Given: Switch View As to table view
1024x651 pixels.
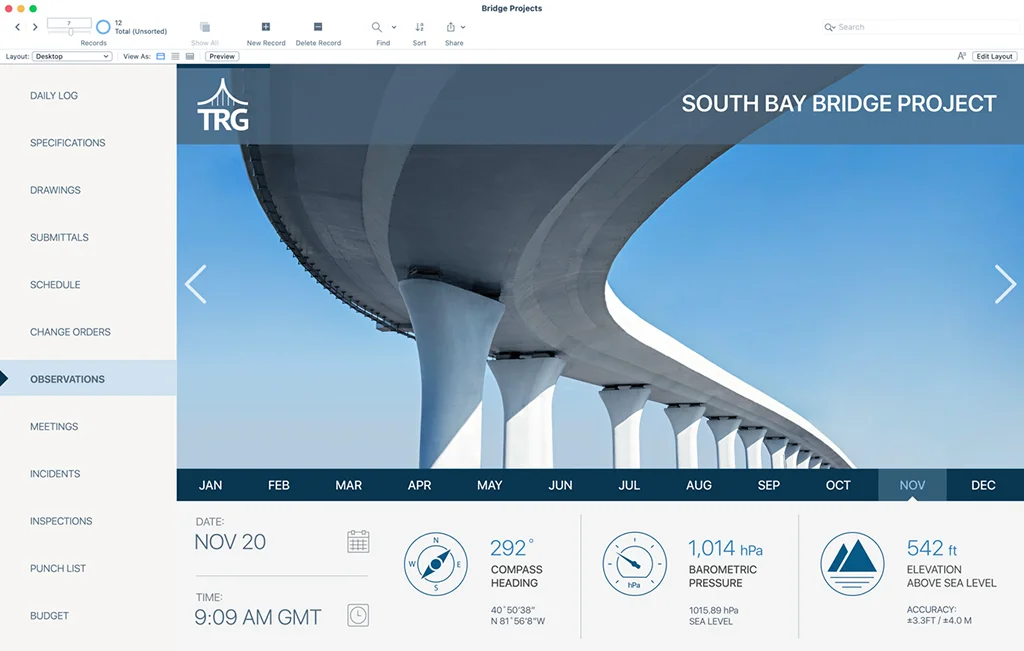Looking at the screenshot, I should [190, 57].
